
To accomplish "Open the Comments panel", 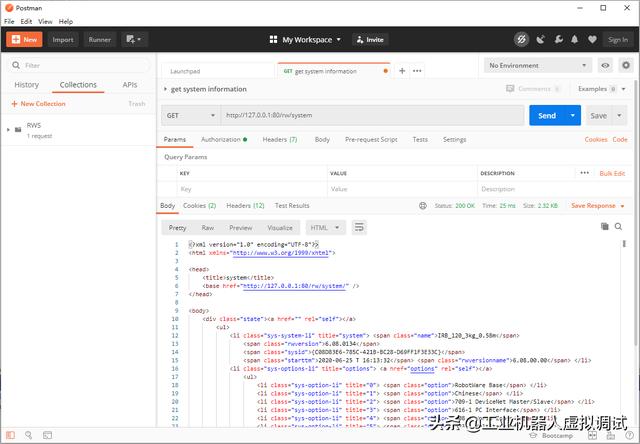I will pyautogui.click(x=533, y=89).
